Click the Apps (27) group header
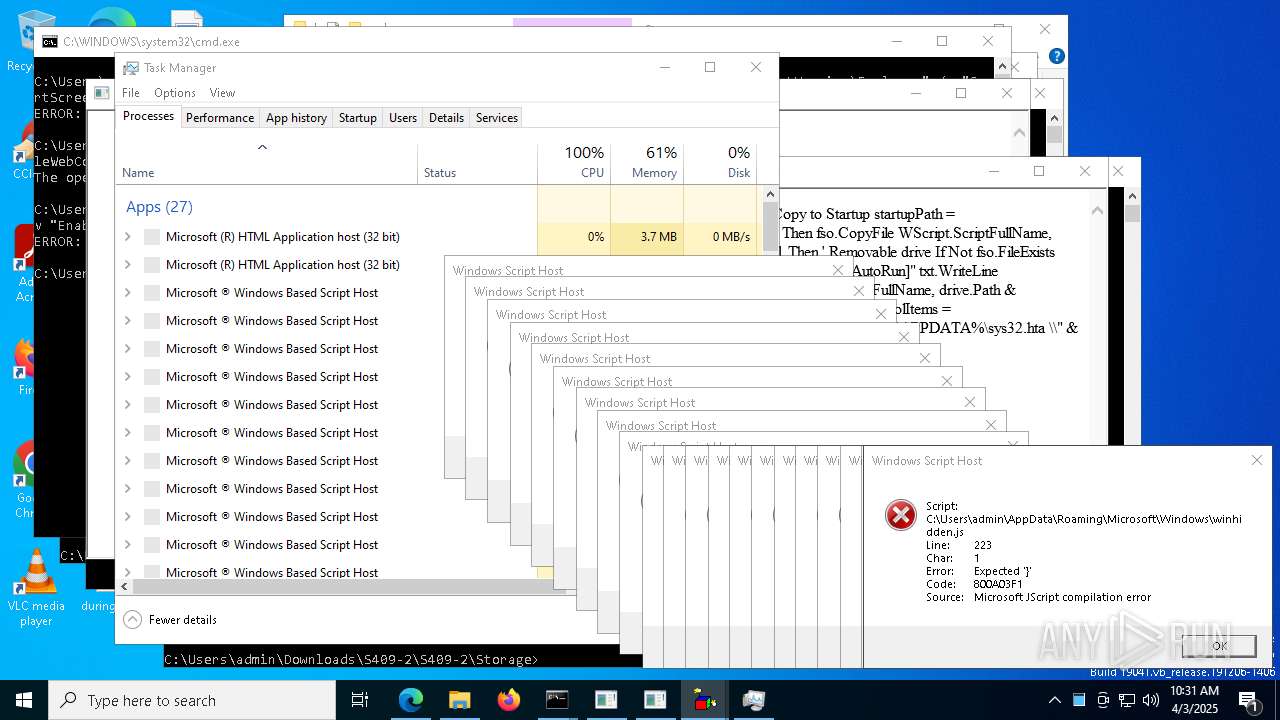This screenshot has height=720, width=1280. (159, 207)
